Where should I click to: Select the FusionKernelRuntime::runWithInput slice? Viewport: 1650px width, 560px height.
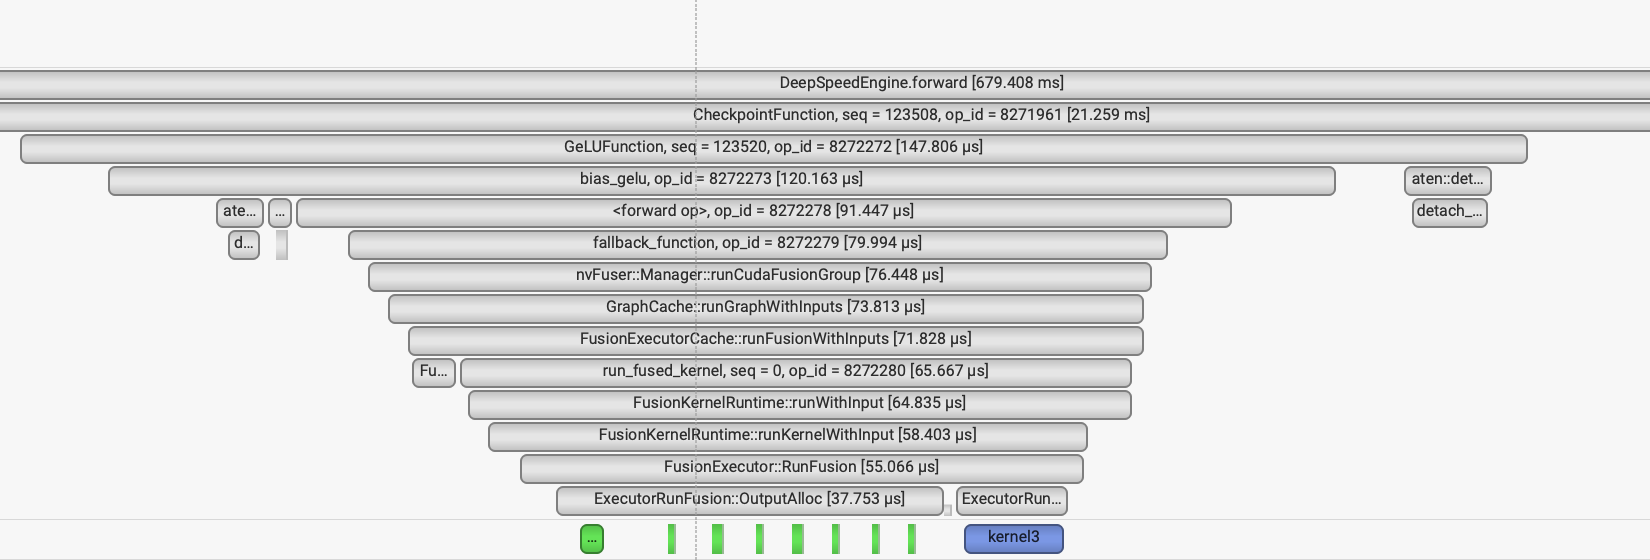click(x=799, y=403)
